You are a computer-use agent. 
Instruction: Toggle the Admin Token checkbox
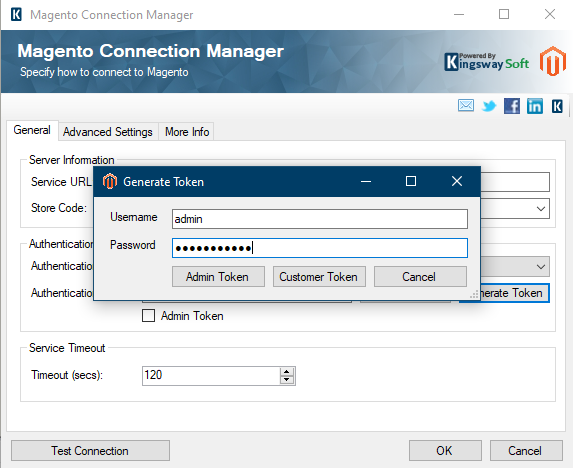pyautogui.click(x=148, y=316)
